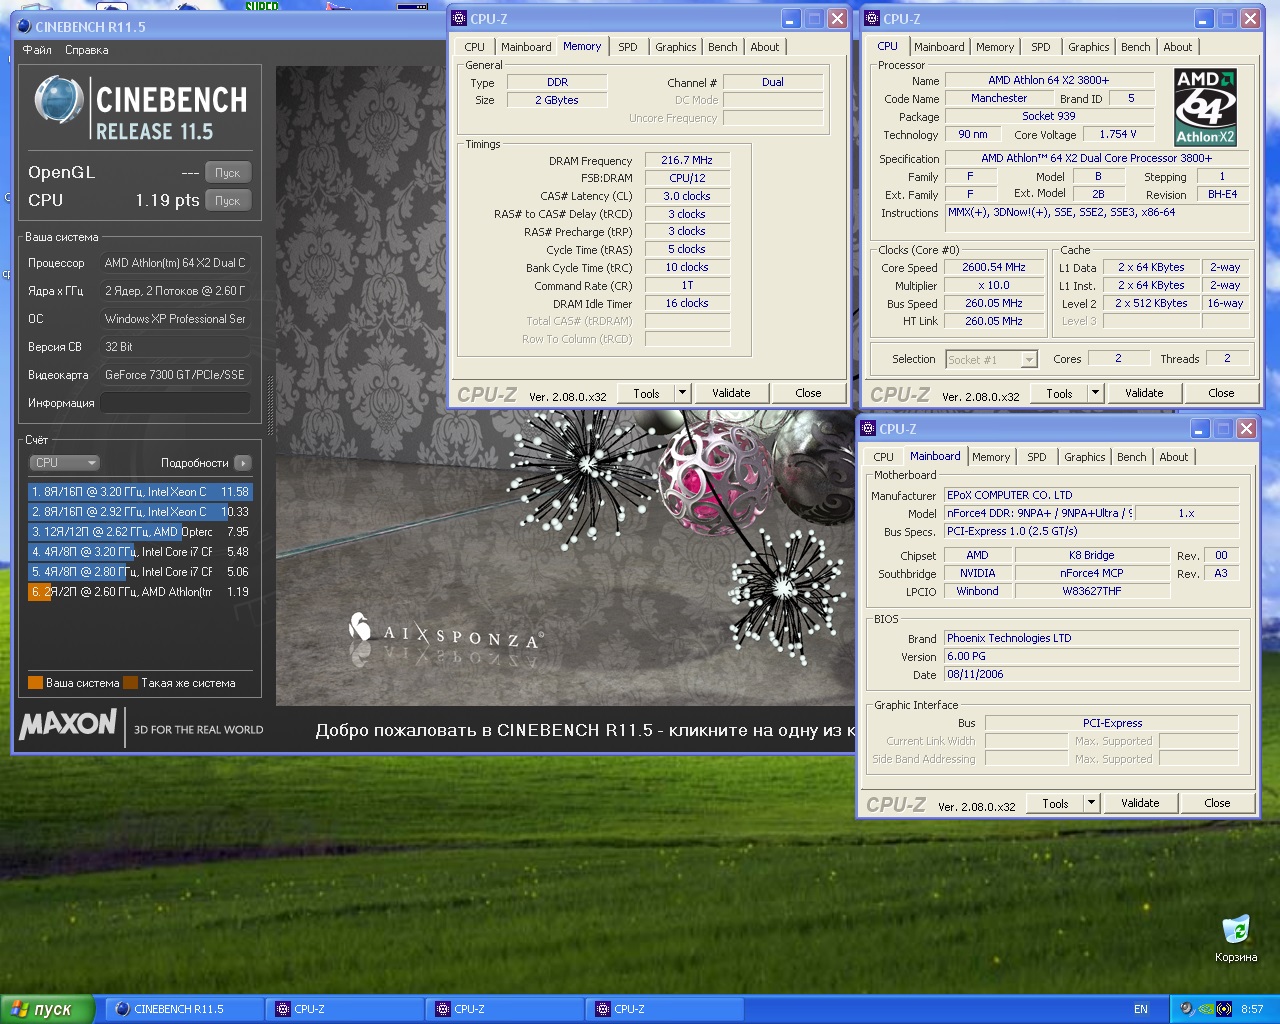Image resolution: width=1280 pixels, height=1024 pixels.
Task: Select ranking row 3 AMD Opteron 7.95
Action: 140,532
